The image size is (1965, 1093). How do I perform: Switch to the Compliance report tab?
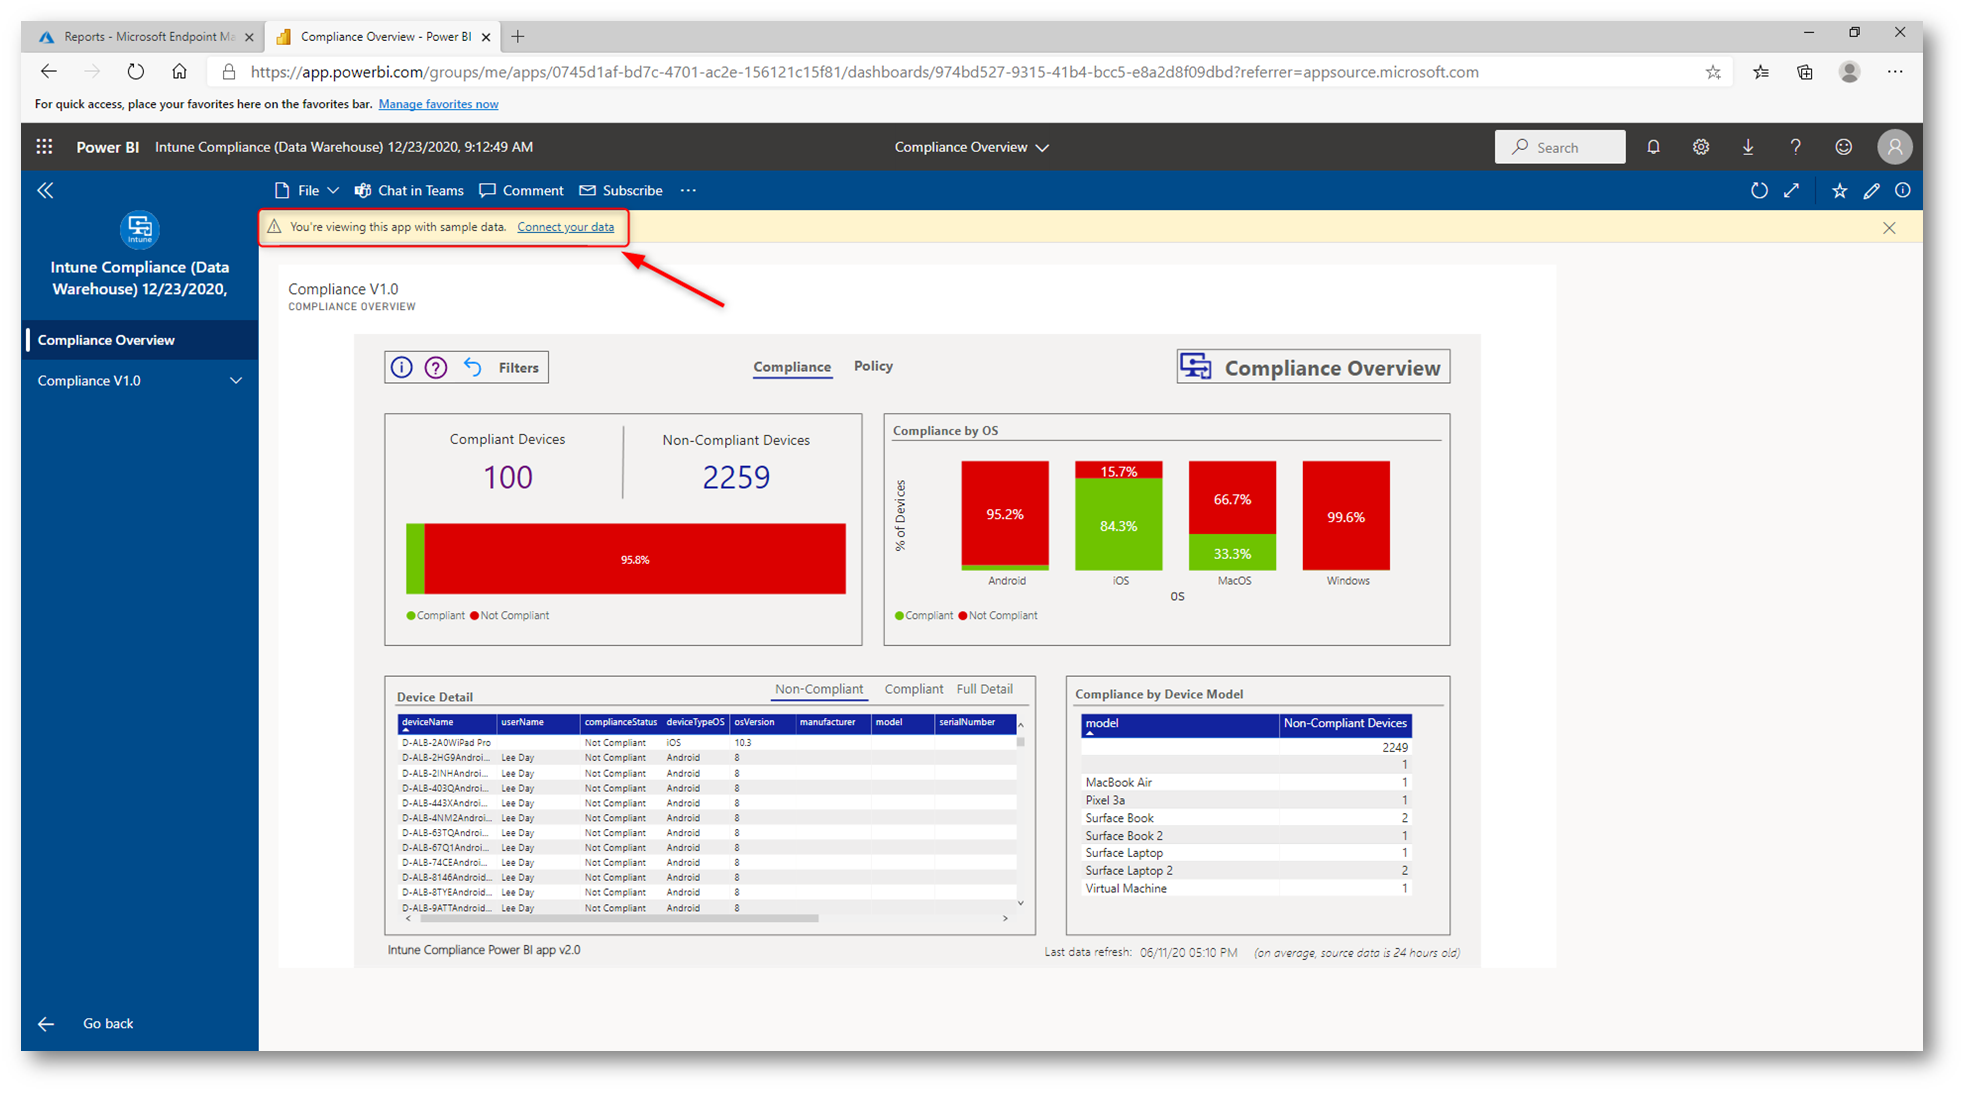point(792,367)
